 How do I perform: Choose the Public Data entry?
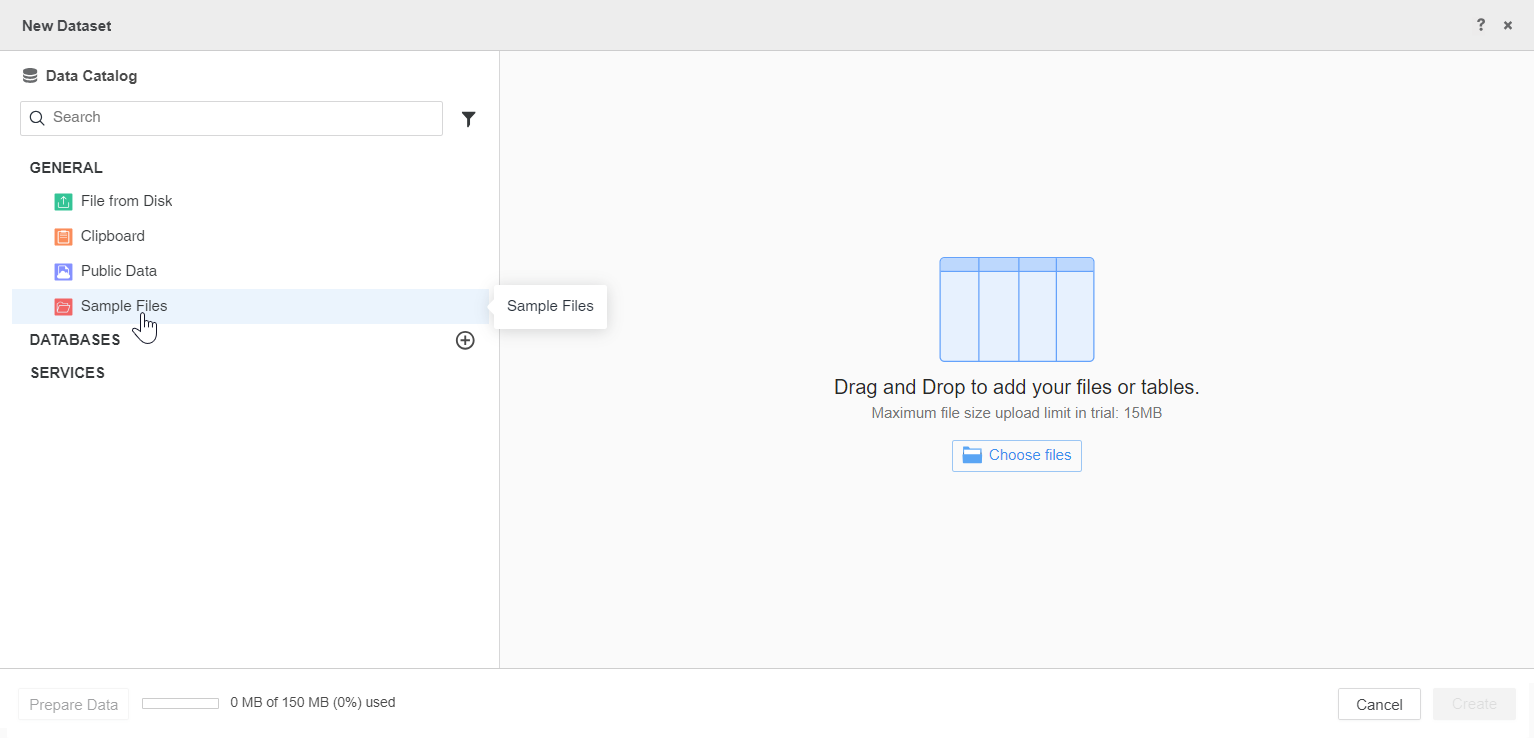119,271
